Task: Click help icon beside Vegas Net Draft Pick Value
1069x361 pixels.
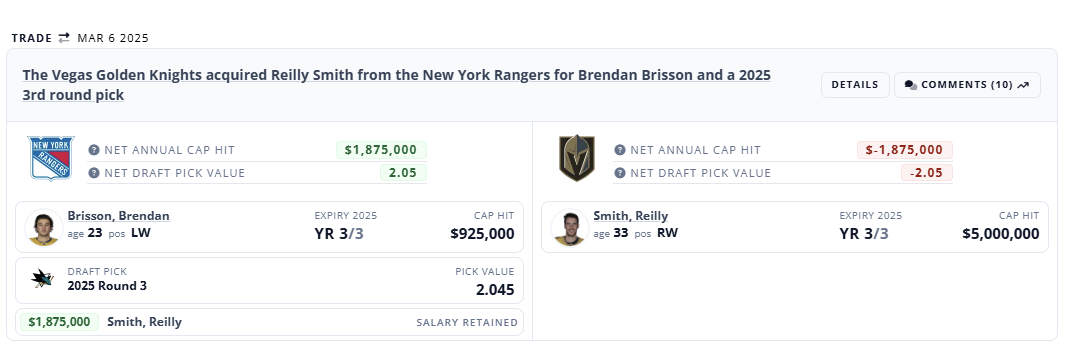Action: tap(620, 173)
